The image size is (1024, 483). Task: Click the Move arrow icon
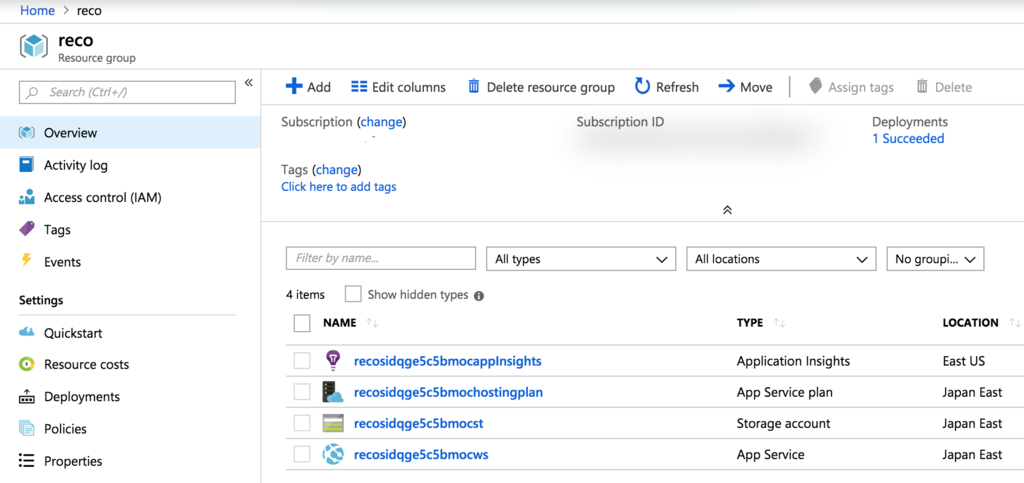727,86
